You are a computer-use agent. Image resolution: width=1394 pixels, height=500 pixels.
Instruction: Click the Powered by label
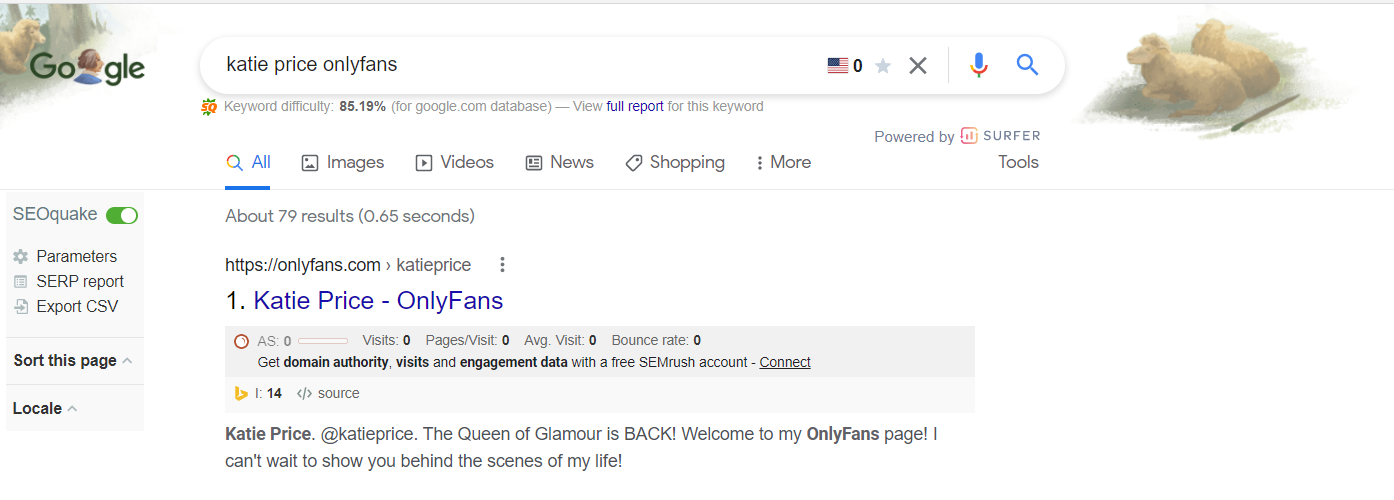(914, 137)
